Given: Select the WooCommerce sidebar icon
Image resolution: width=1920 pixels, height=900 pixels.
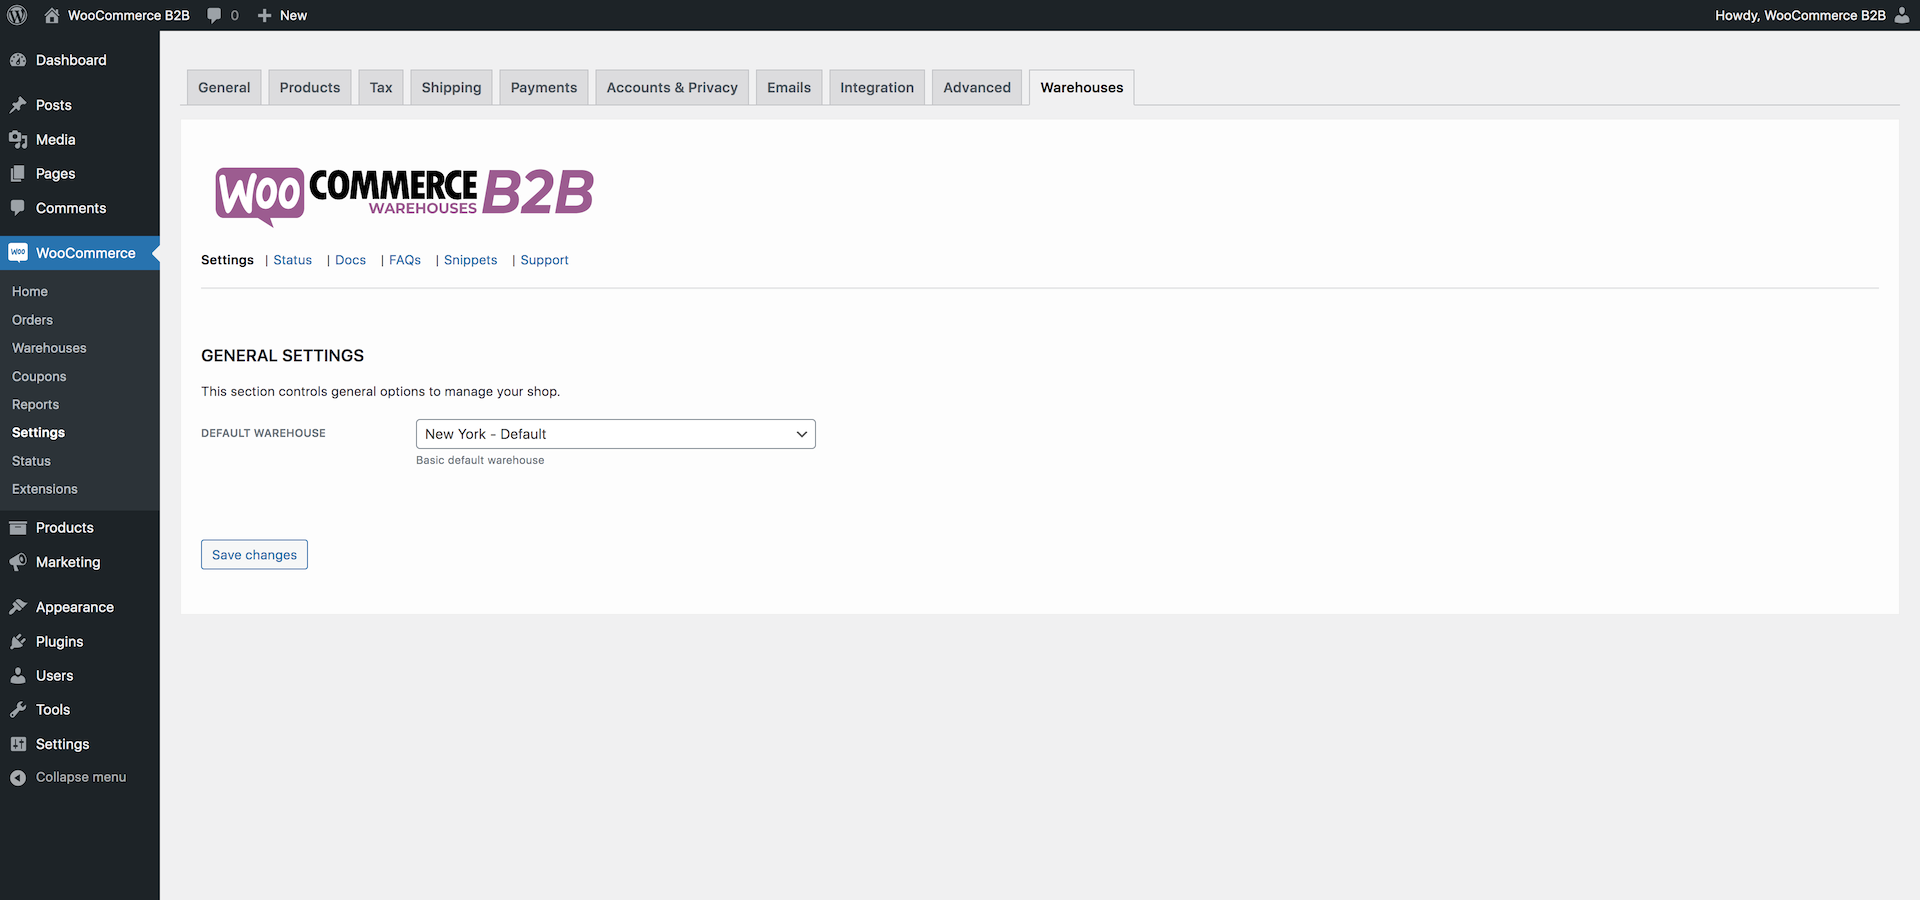Looking at the screenshot, I should point(18,252).
